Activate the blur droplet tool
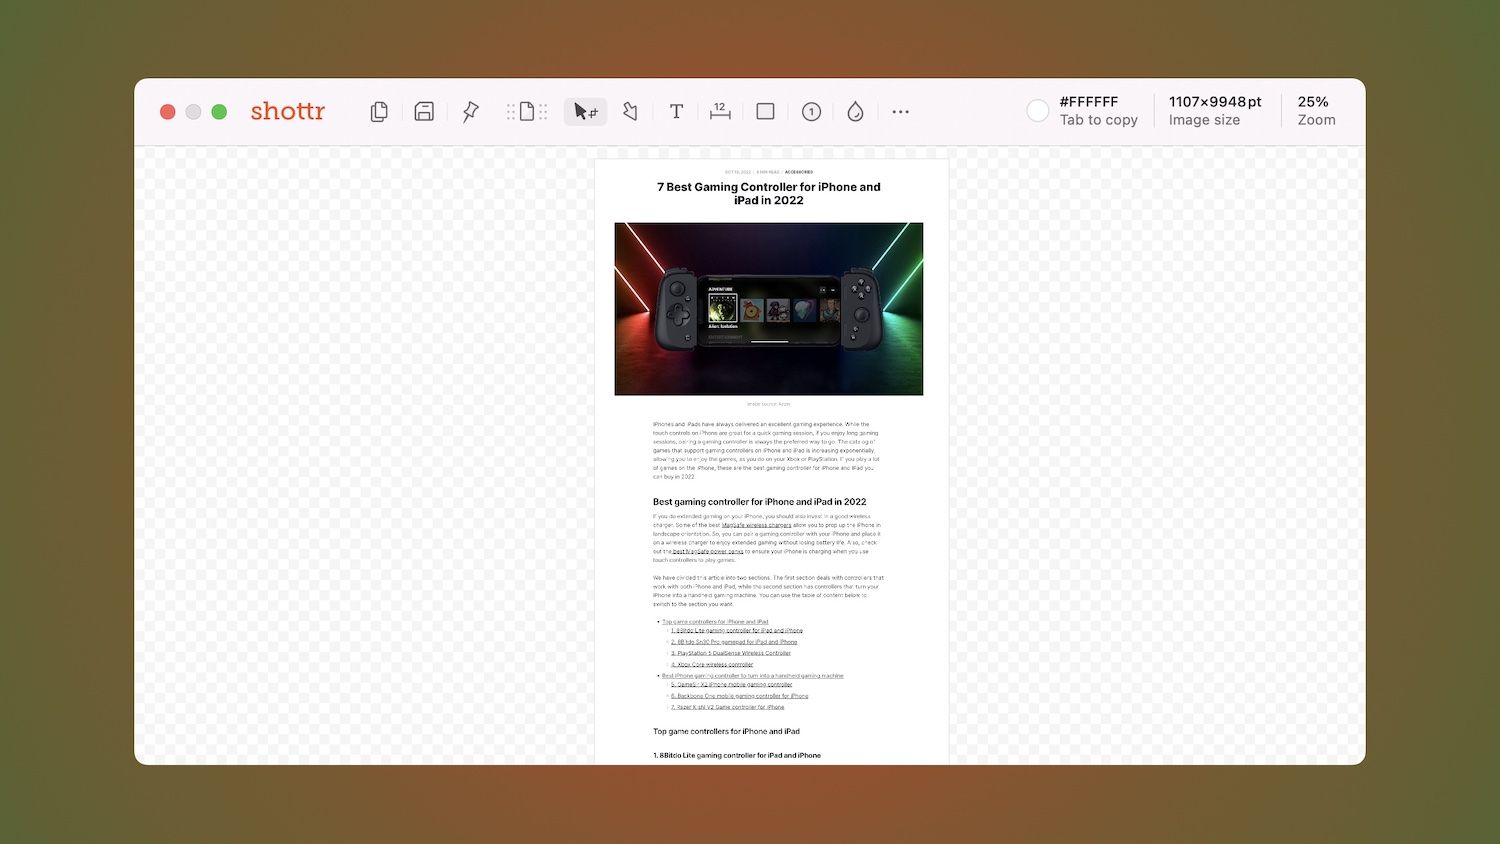 (x=856, y=111)
